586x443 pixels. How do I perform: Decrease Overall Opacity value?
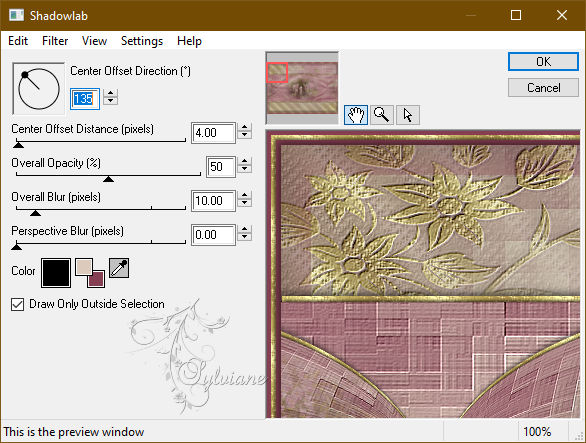[244, 169]
